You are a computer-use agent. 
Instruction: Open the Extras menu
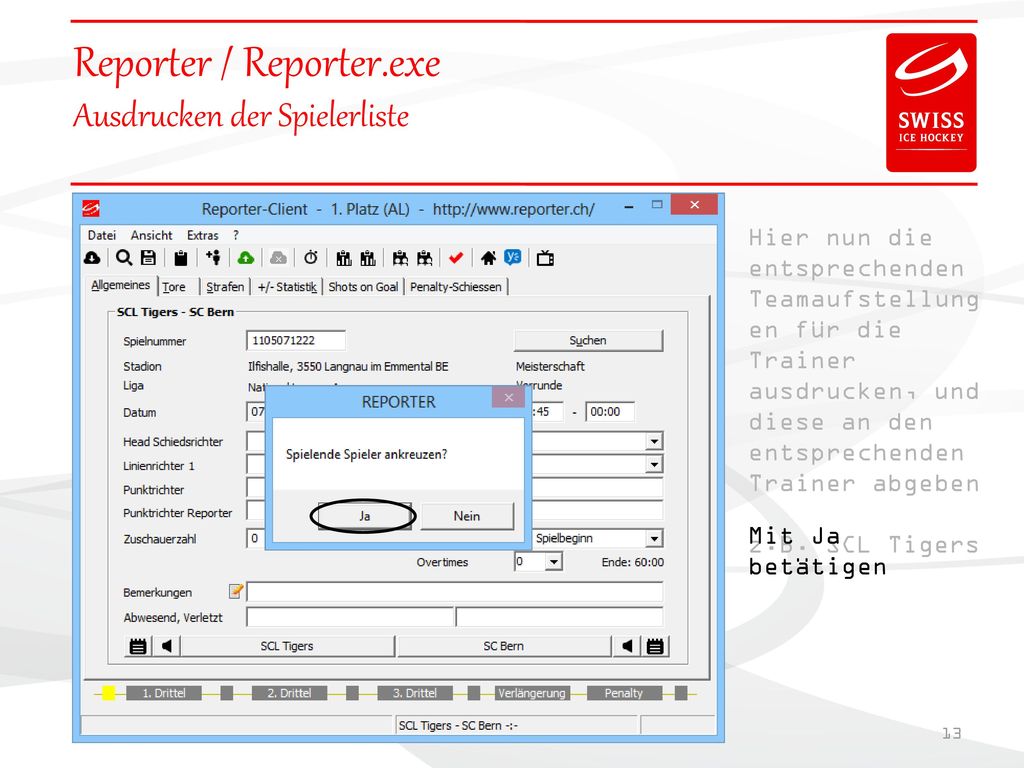[202, 235]
